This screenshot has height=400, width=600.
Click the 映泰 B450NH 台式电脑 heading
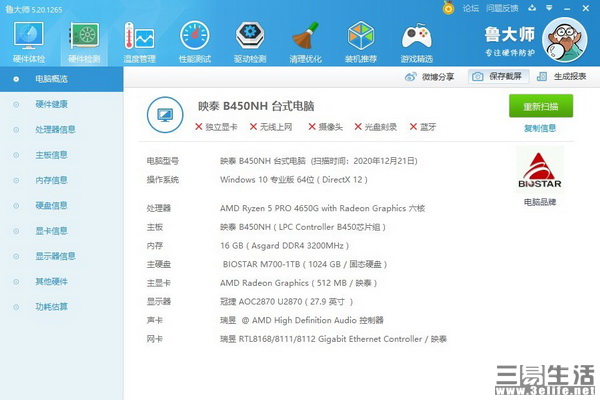[x=256, y=106]
